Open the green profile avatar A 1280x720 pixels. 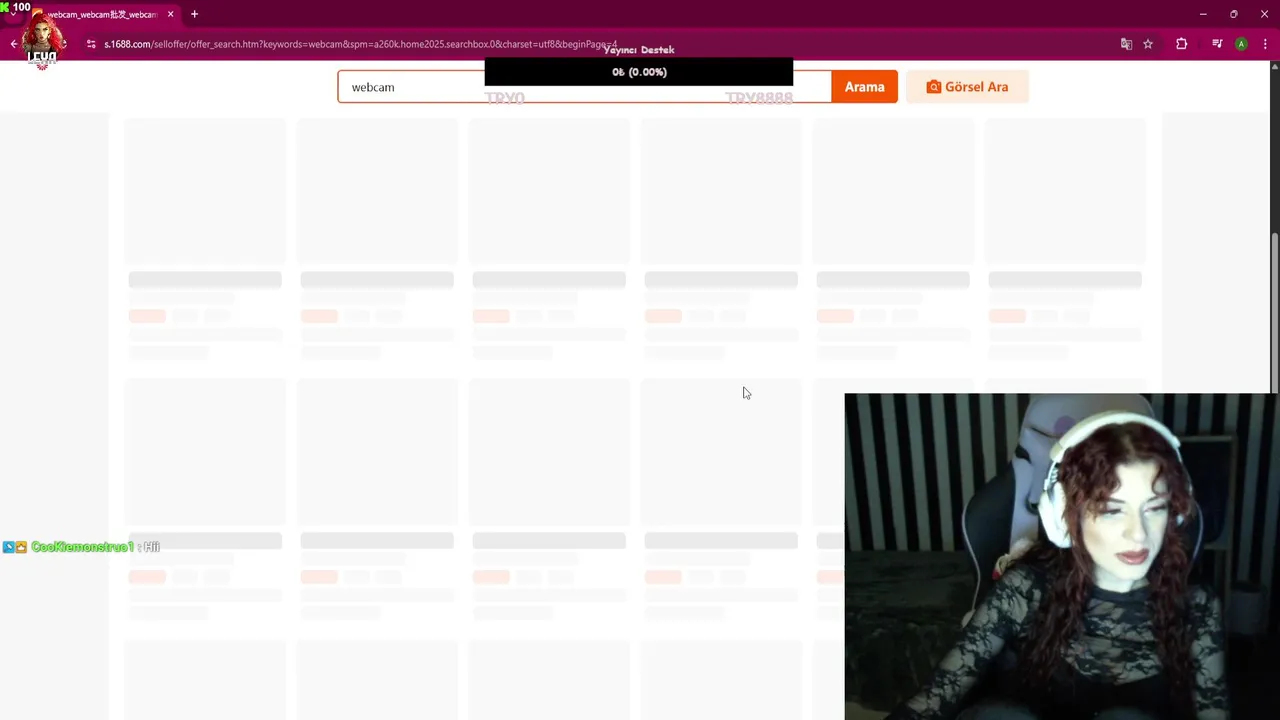[x=1241, y=44]
